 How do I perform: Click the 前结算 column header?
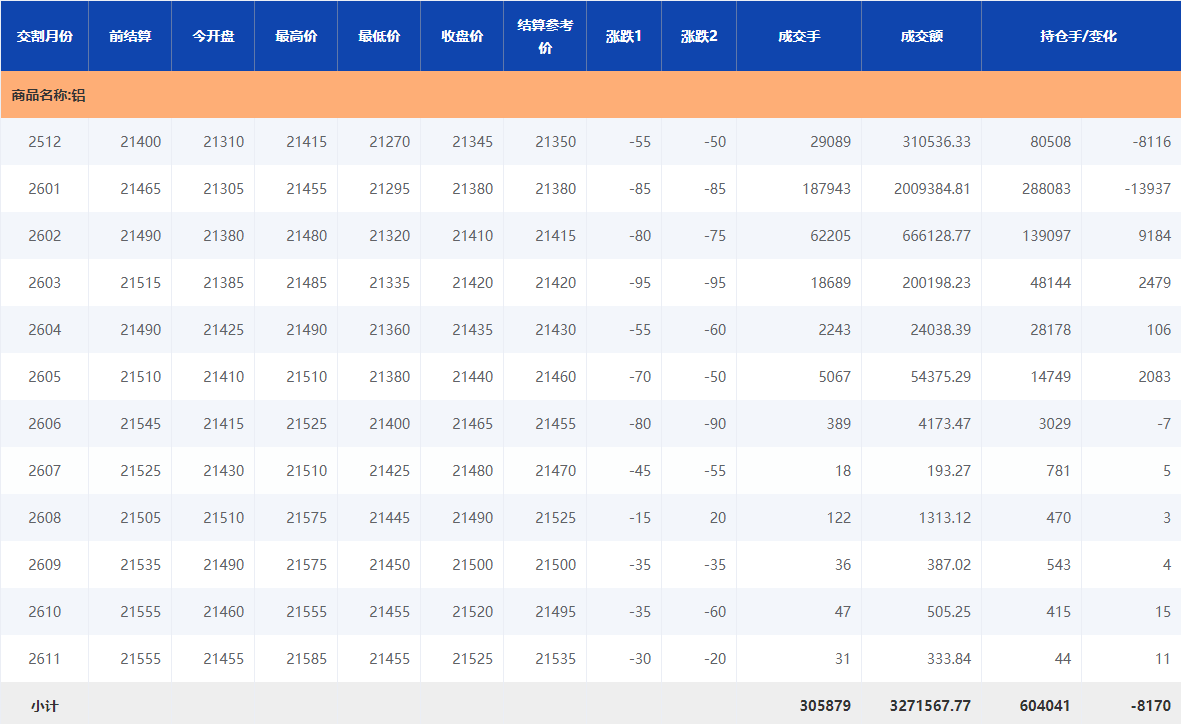click(130, 36)
